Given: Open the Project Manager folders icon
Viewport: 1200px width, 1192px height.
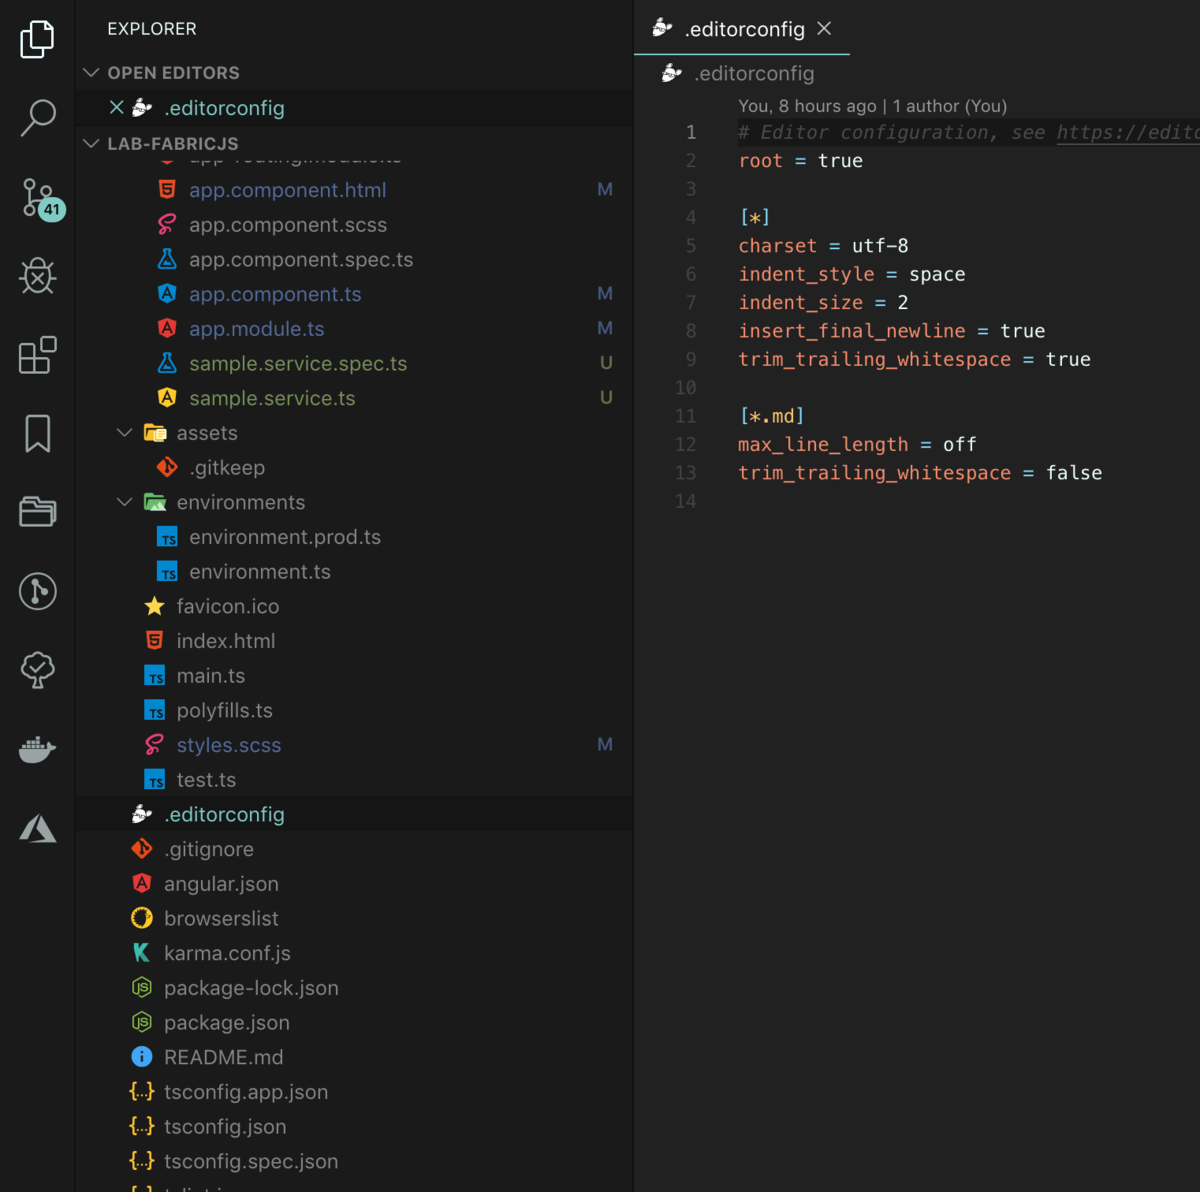Looking at the screenshot, I should pos(38,512).
